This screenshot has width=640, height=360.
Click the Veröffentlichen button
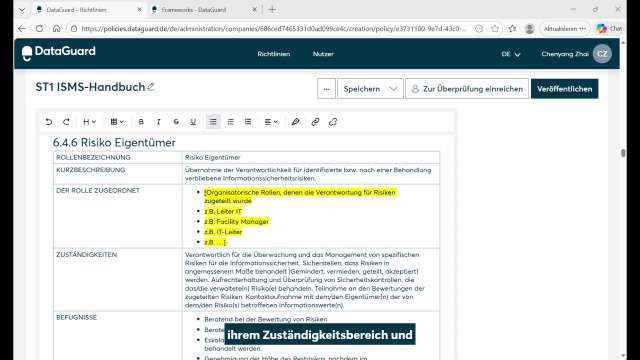point(564,89)
